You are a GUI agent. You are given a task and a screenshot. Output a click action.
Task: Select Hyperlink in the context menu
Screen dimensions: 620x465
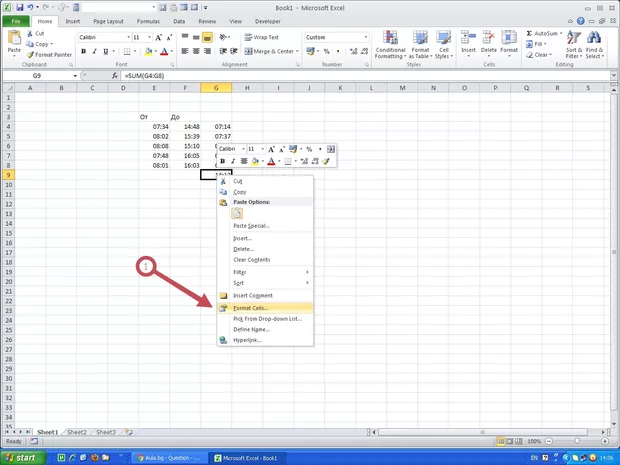click(250, 340)
